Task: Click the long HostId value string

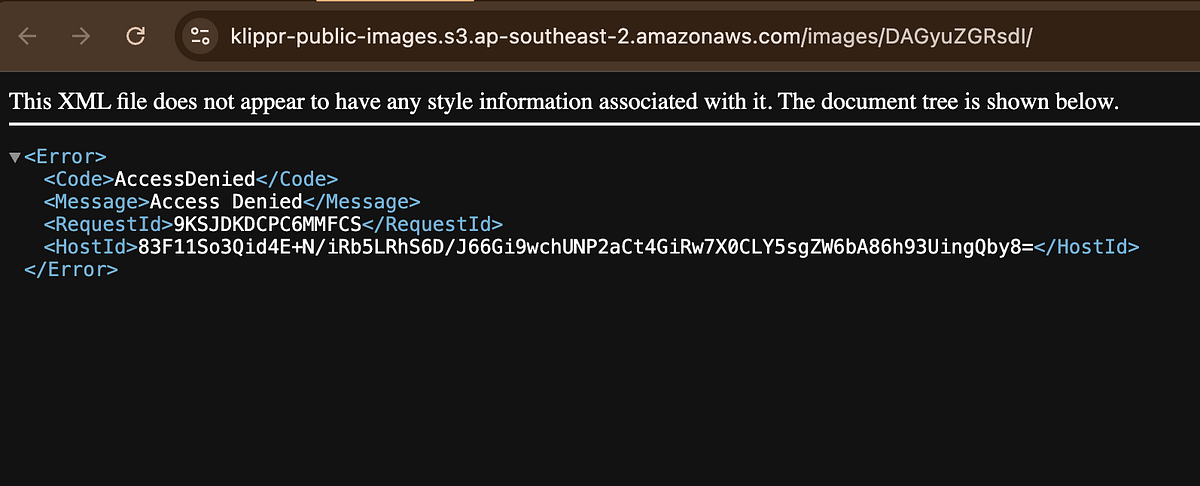Action: (585, 246)
